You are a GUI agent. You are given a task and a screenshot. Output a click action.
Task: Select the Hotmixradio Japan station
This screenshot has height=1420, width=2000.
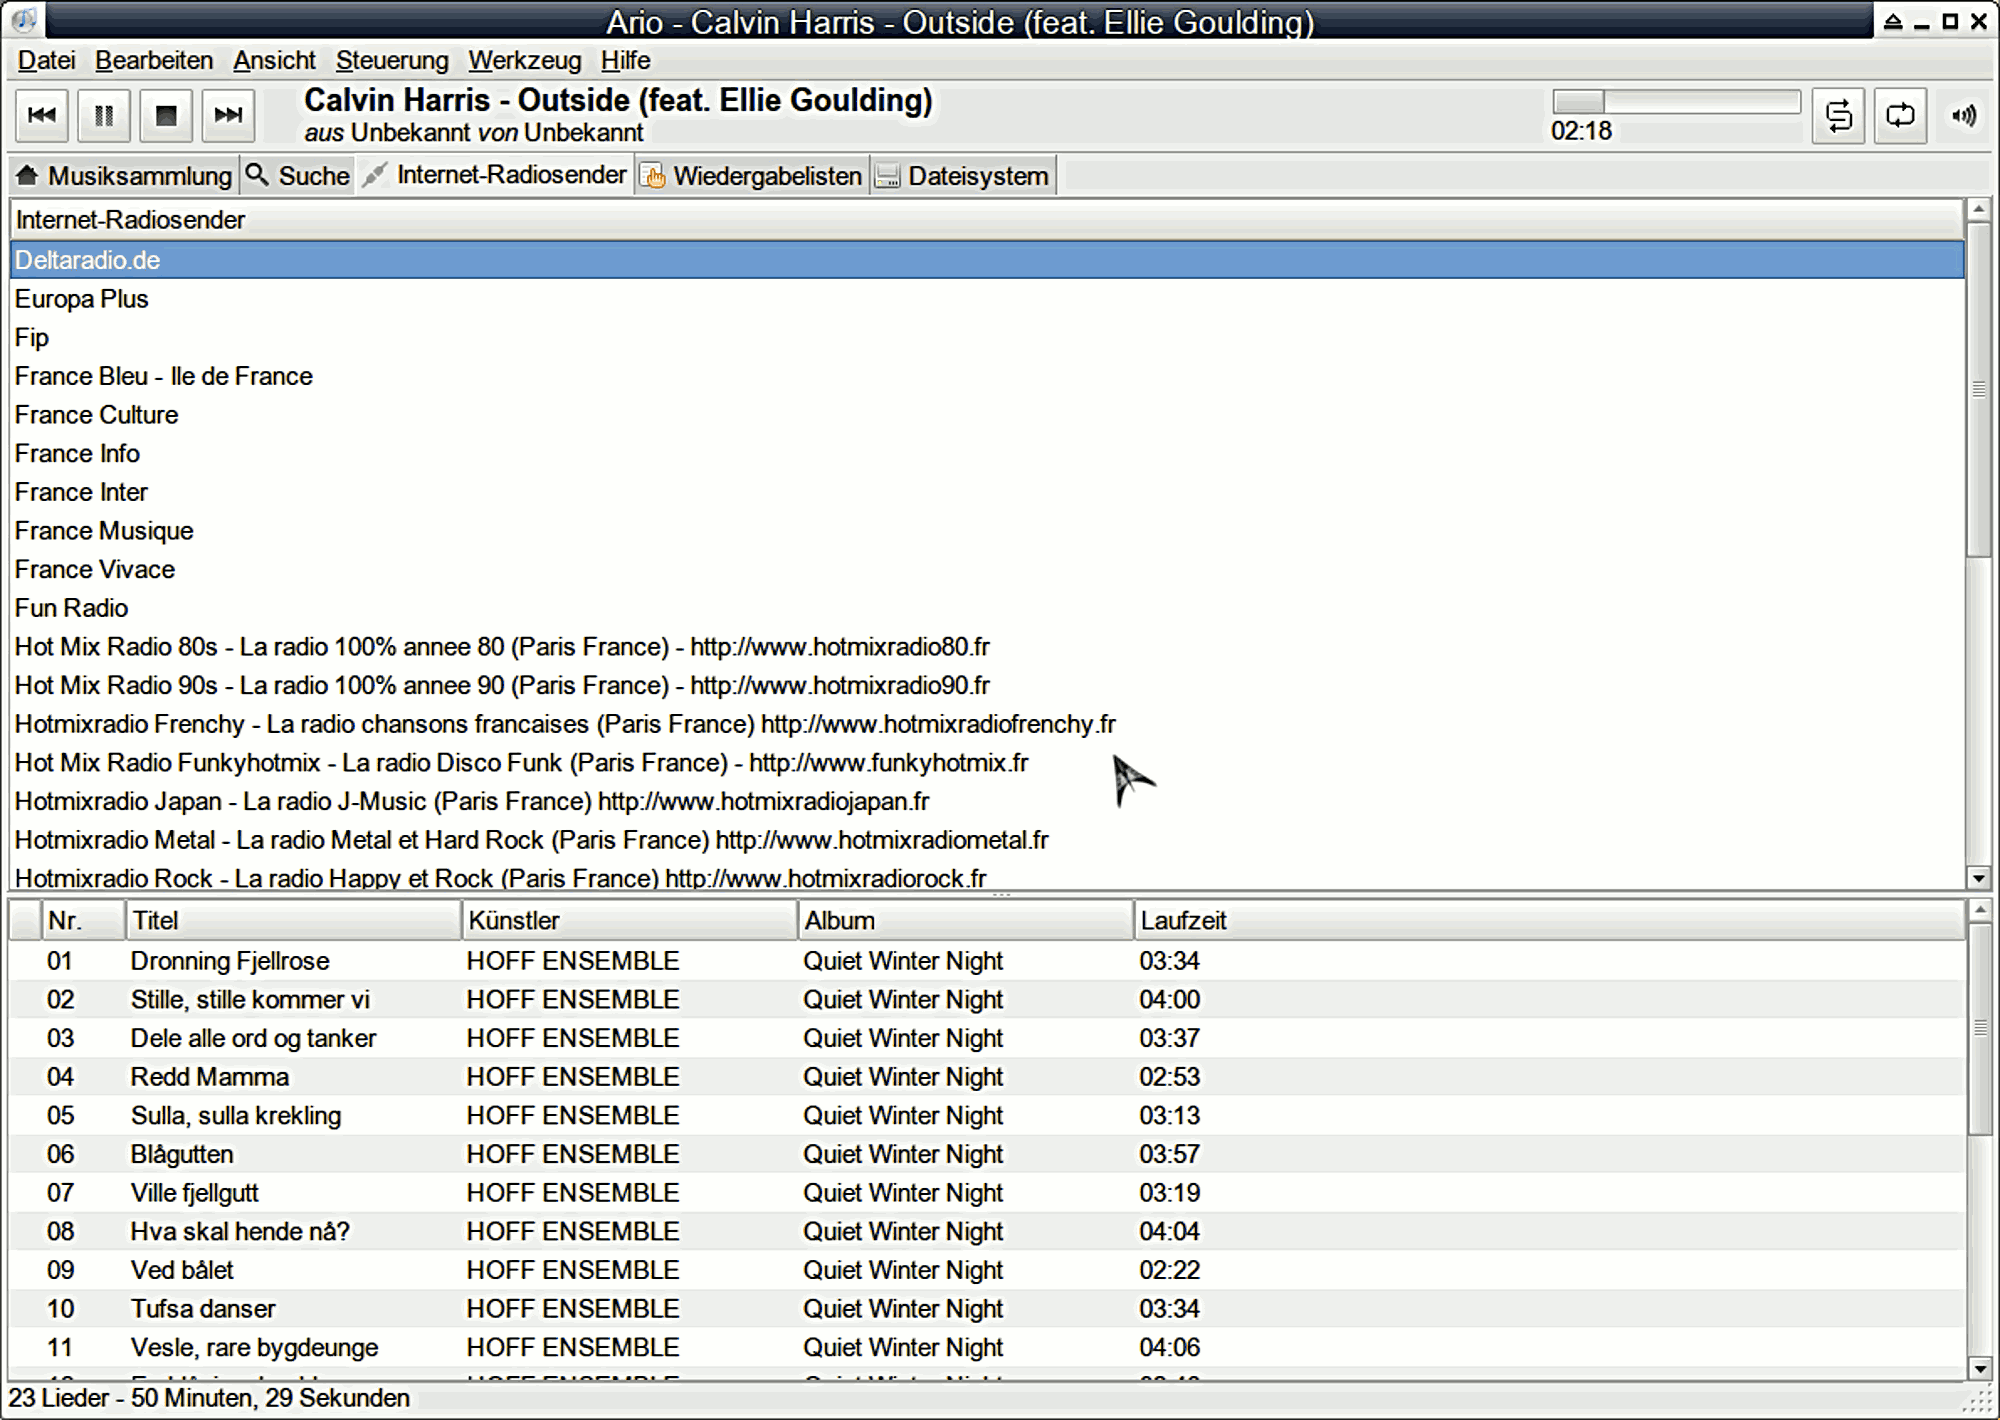click(986, 802)
